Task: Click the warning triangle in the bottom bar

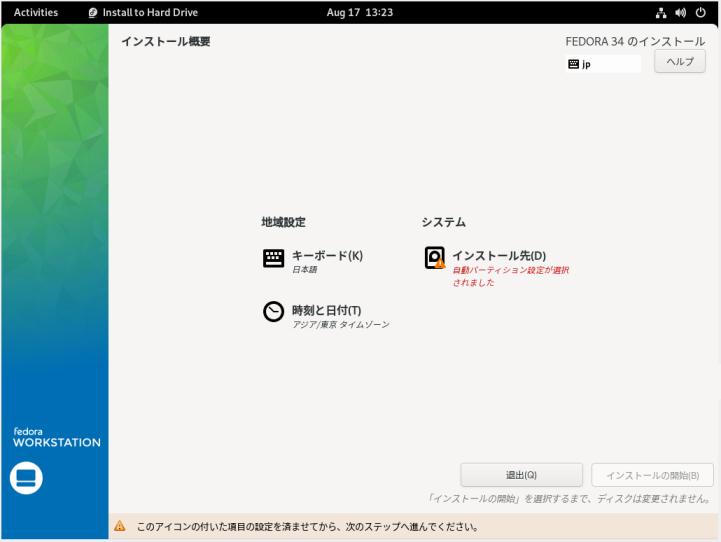Action: click(x=120, y=525)
